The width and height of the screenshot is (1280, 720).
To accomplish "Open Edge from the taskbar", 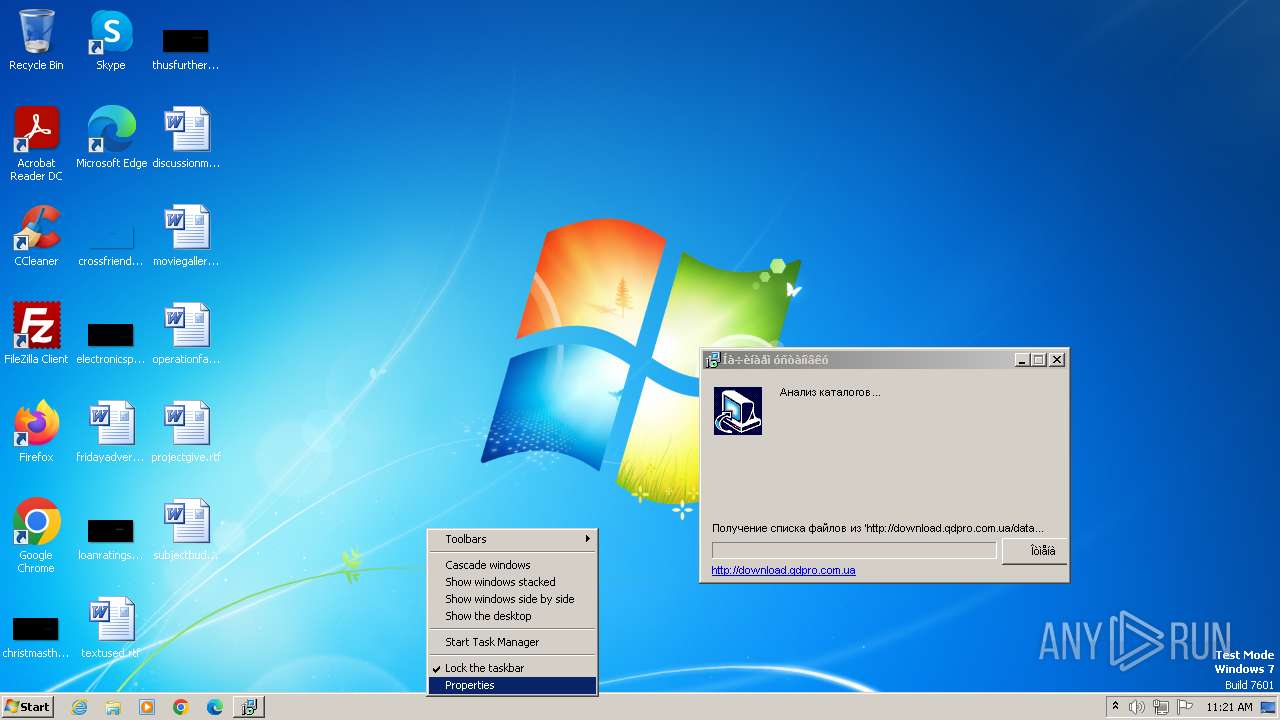I will pos(215,707).
